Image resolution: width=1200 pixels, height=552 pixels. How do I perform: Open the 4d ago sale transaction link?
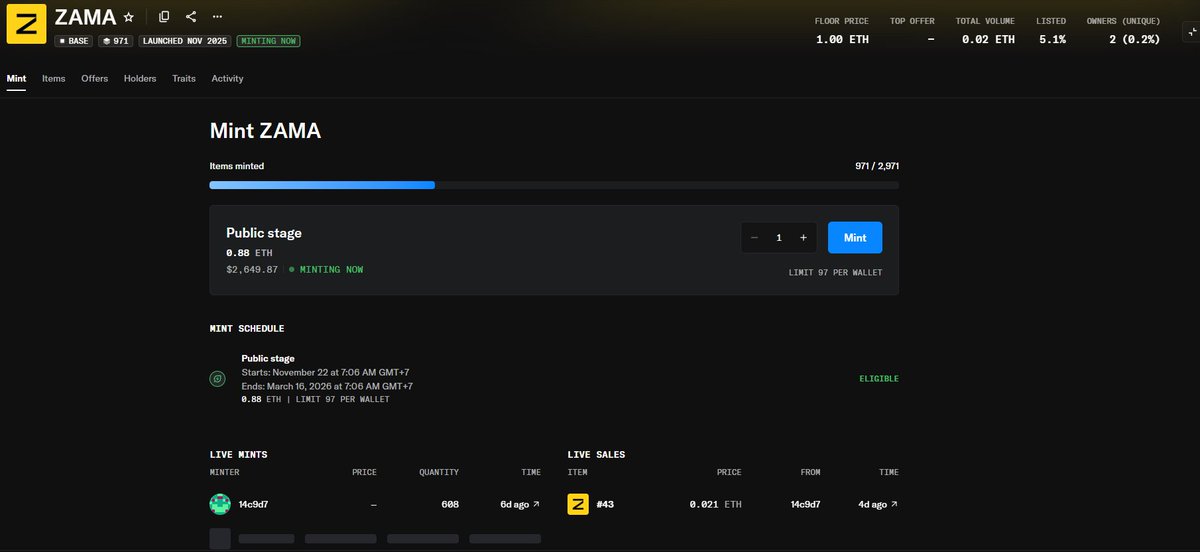[x=878, y=505]
